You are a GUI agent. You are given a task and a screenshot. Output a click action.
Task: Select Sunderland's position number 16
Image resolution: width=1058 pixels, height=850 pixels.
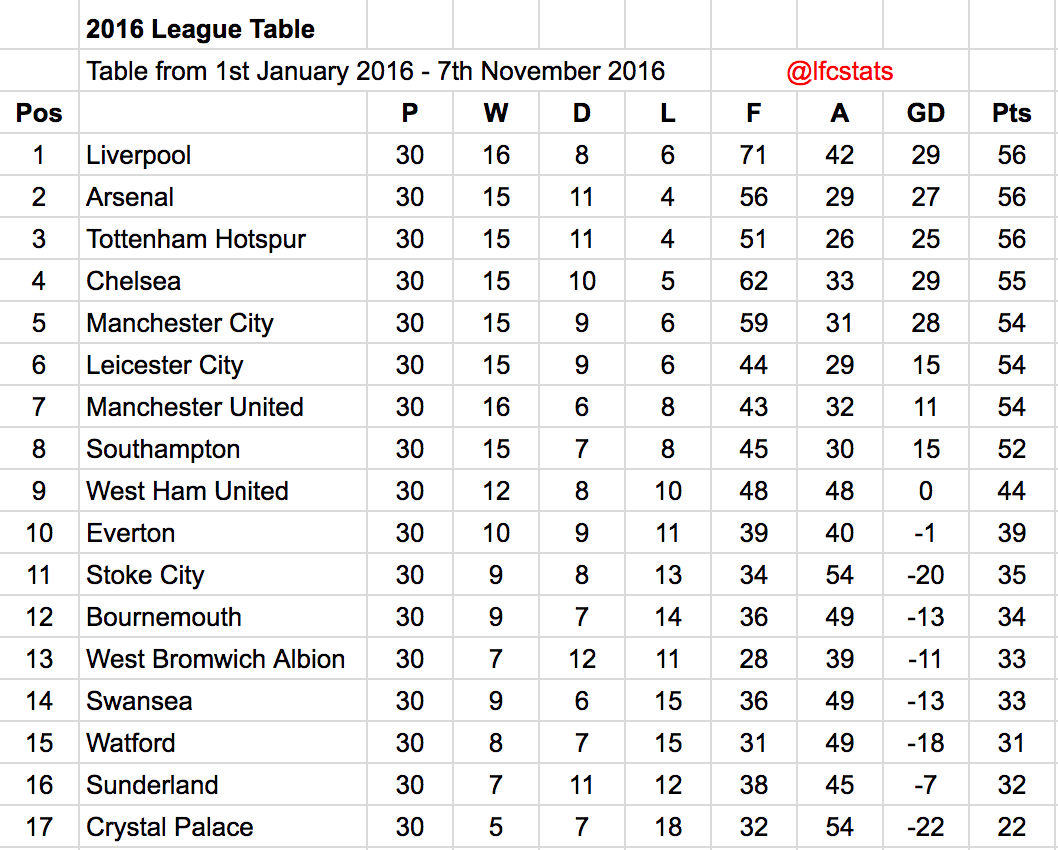point(39,785)
